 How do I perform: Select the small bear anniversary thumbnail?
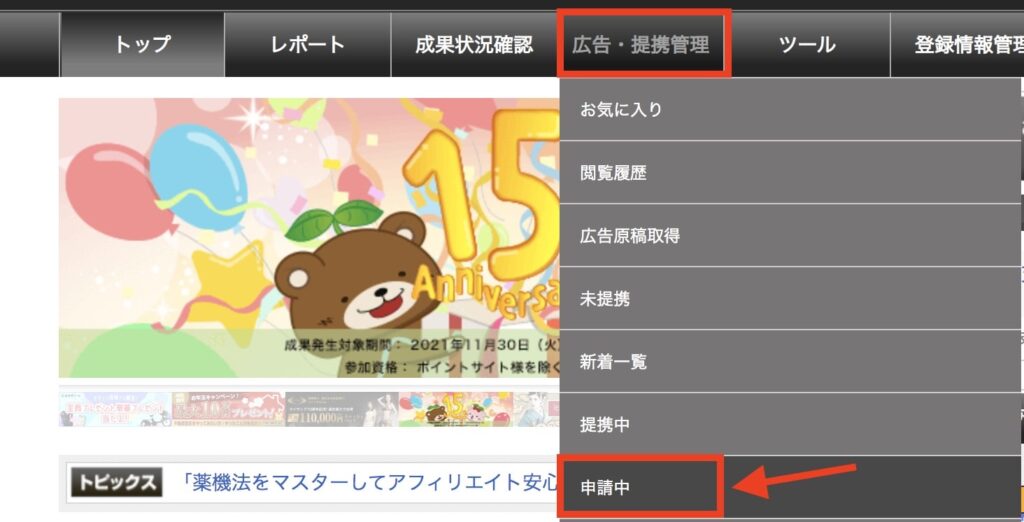tap(455, 409)
